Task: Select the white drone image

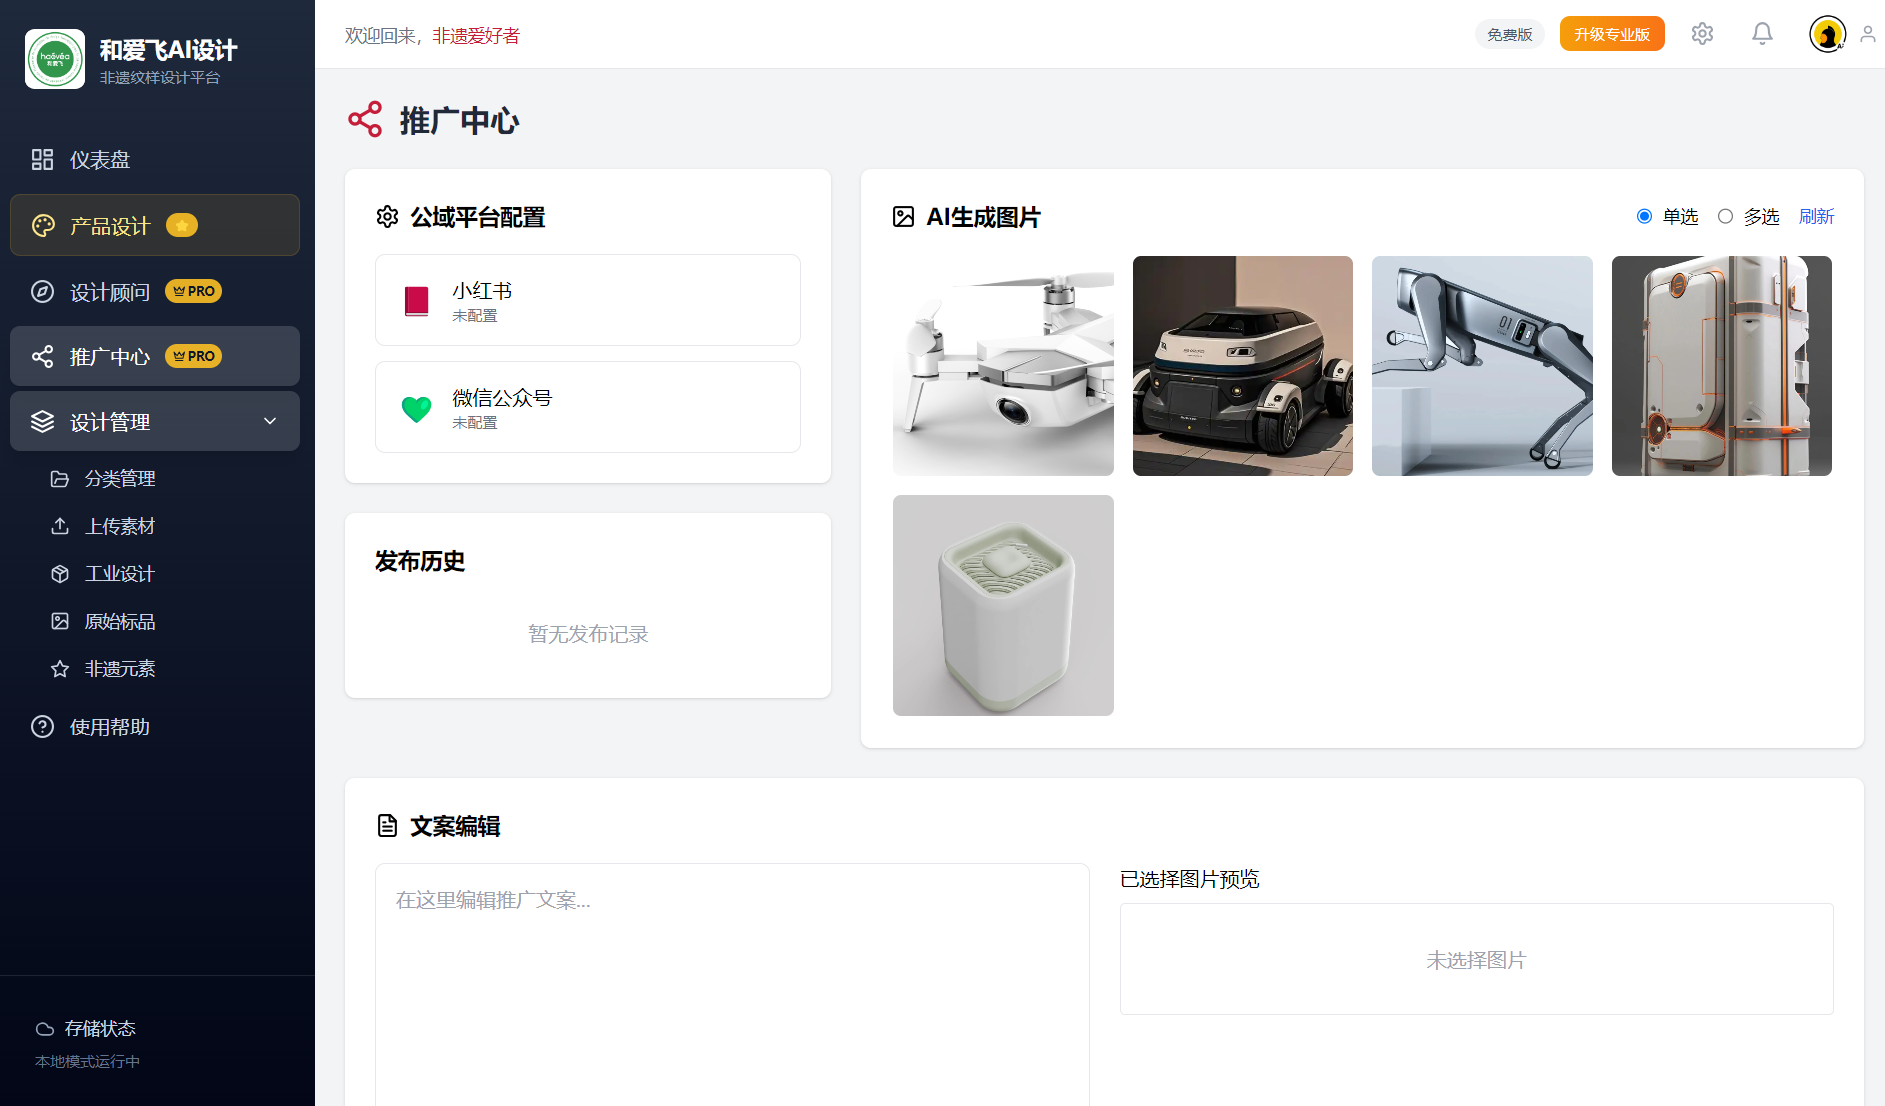Action: click(1003, 366)
